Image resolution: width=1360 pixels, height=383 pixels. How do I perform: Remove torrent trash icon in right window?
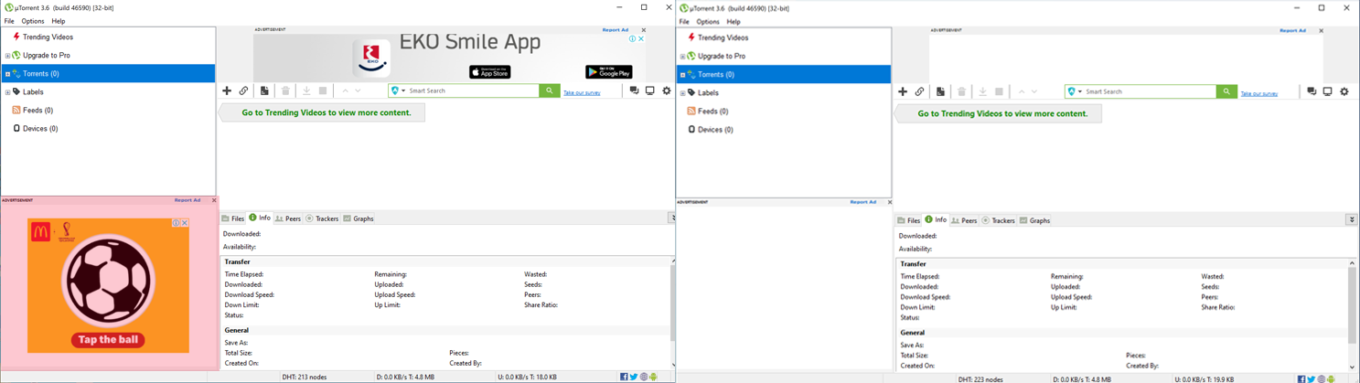(x=962, y=92)
